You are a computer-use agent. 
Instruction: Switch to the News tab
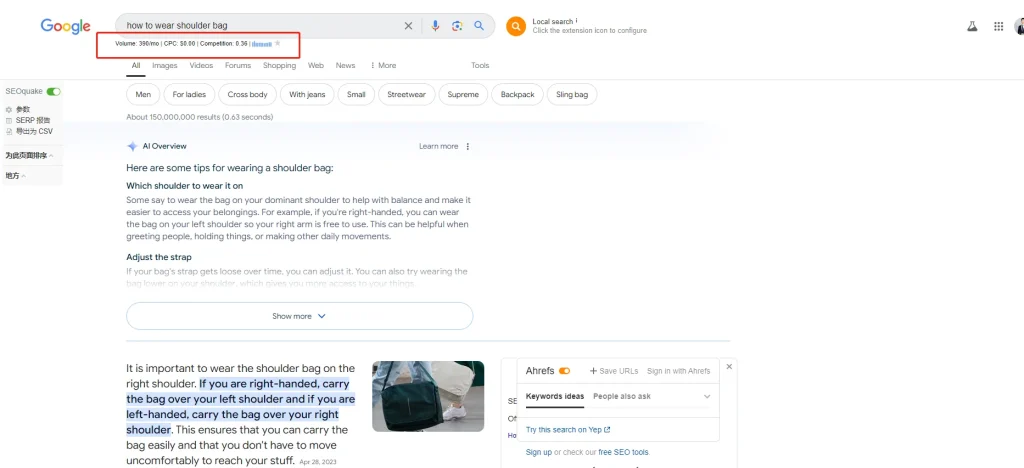(x=345, y=65)
